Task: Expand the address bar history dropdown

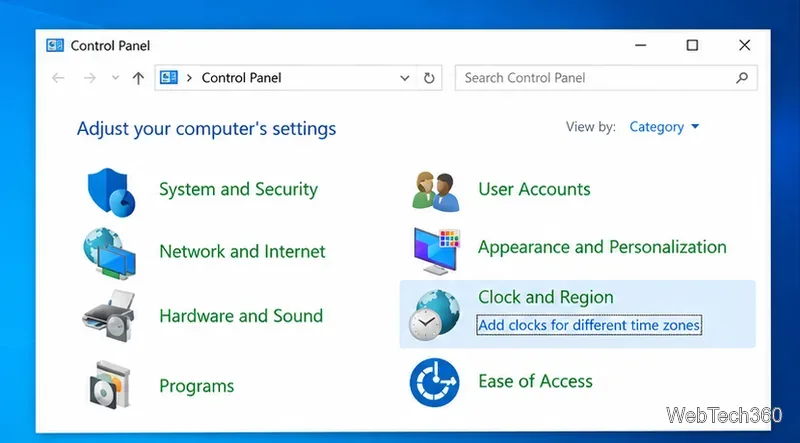Action: (x=405, y=78)
